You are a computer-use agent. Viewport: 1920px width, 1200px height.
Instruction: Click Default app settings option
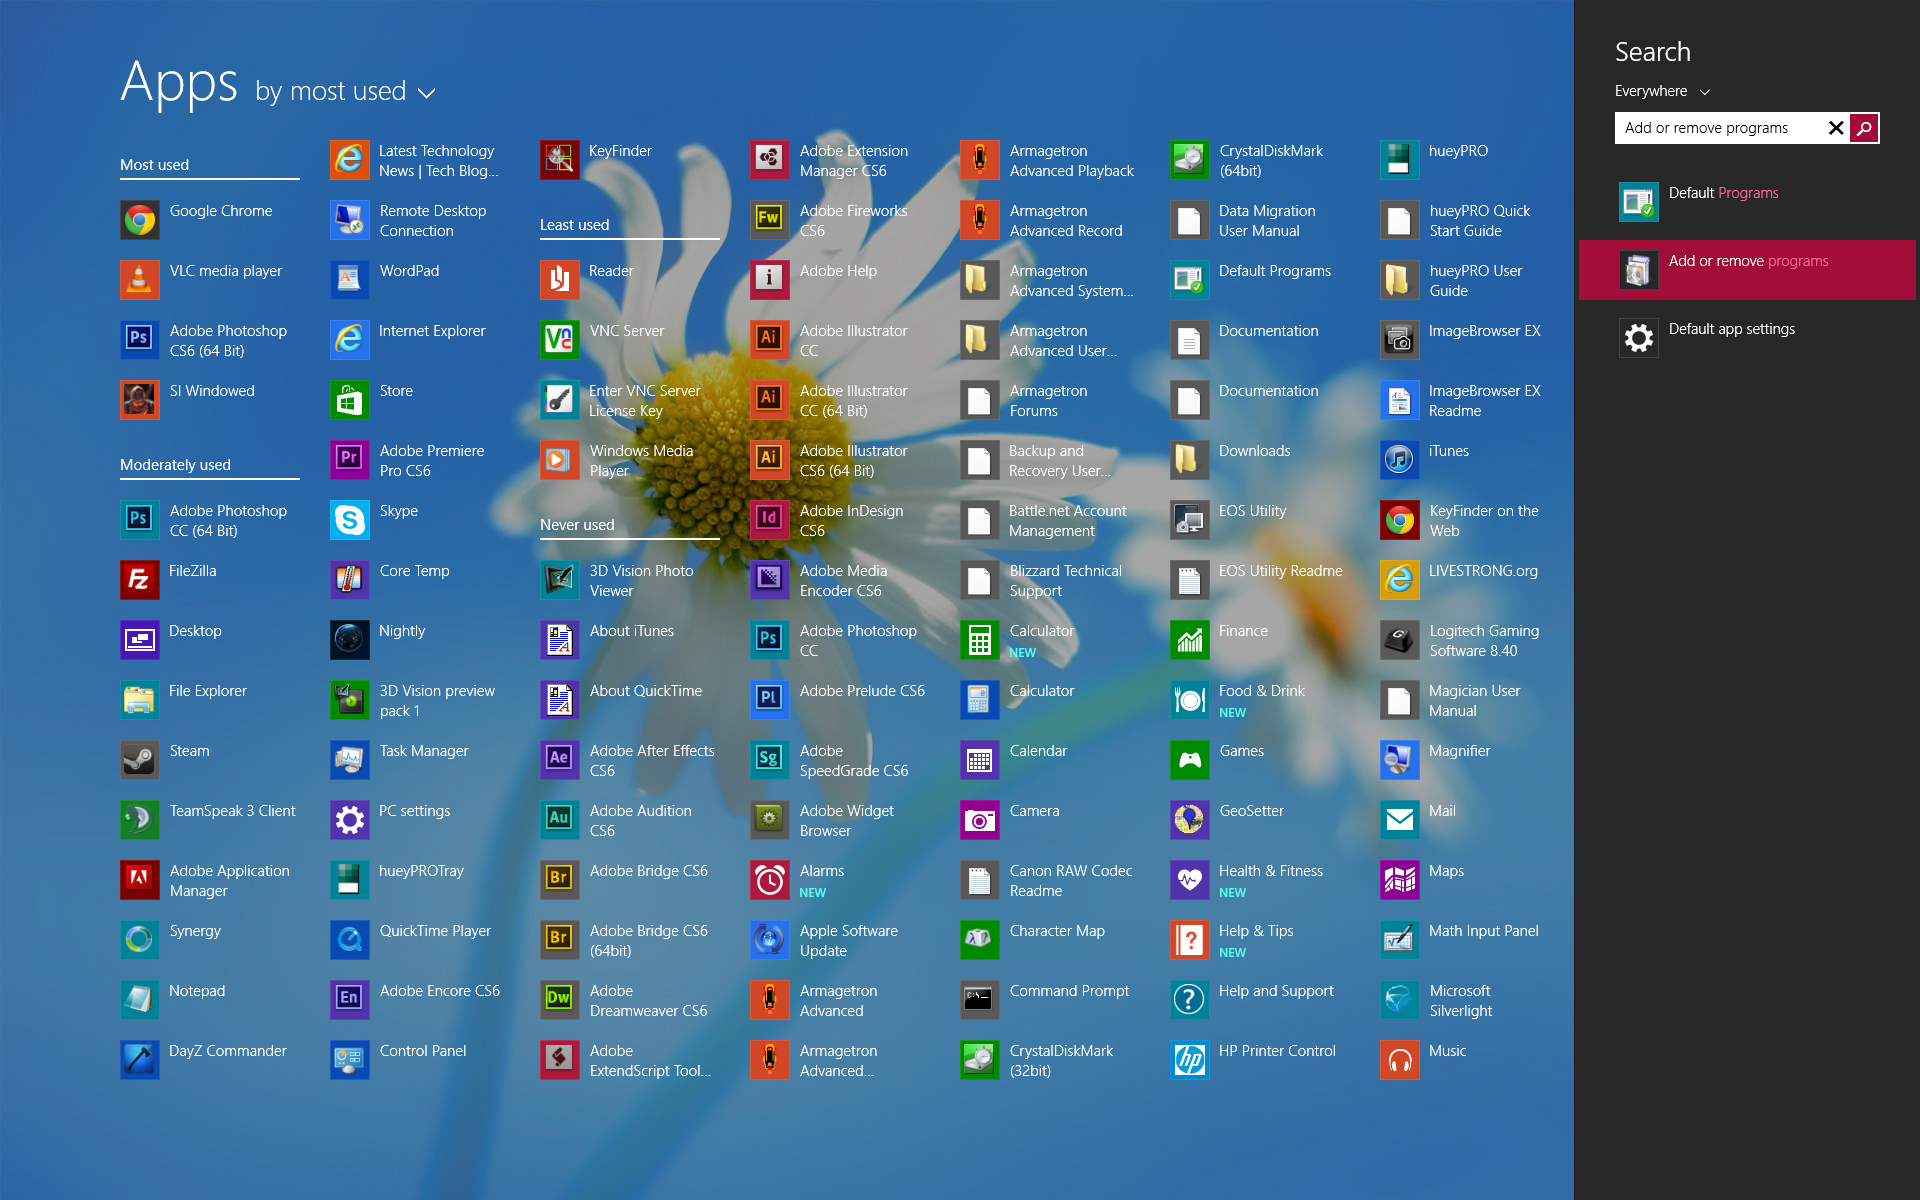1731,329
